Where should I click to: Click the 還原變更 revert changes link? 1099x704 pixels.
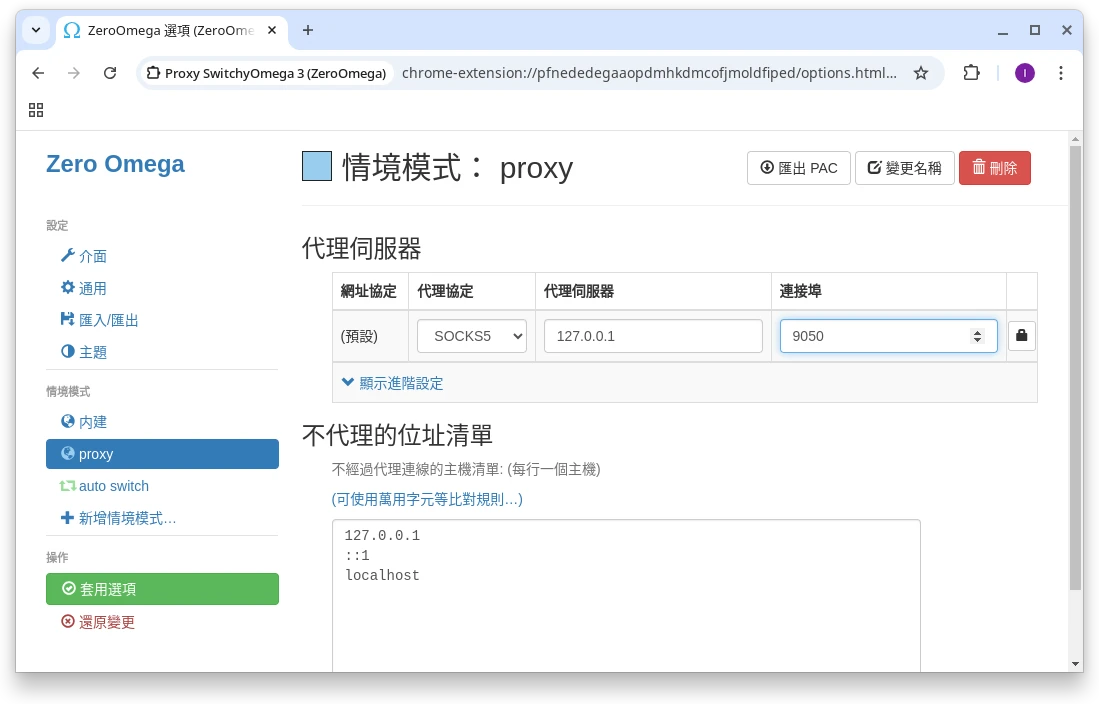coord(98,622)
